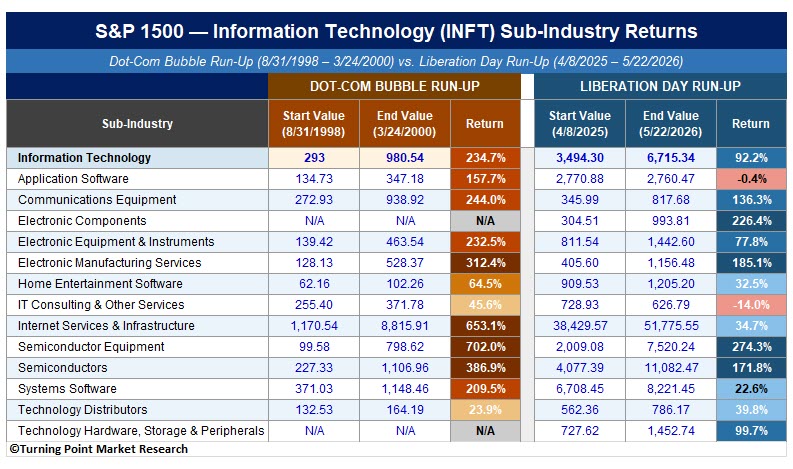Select start value 3,494.30
793x469 pixels.
point(580,158)
